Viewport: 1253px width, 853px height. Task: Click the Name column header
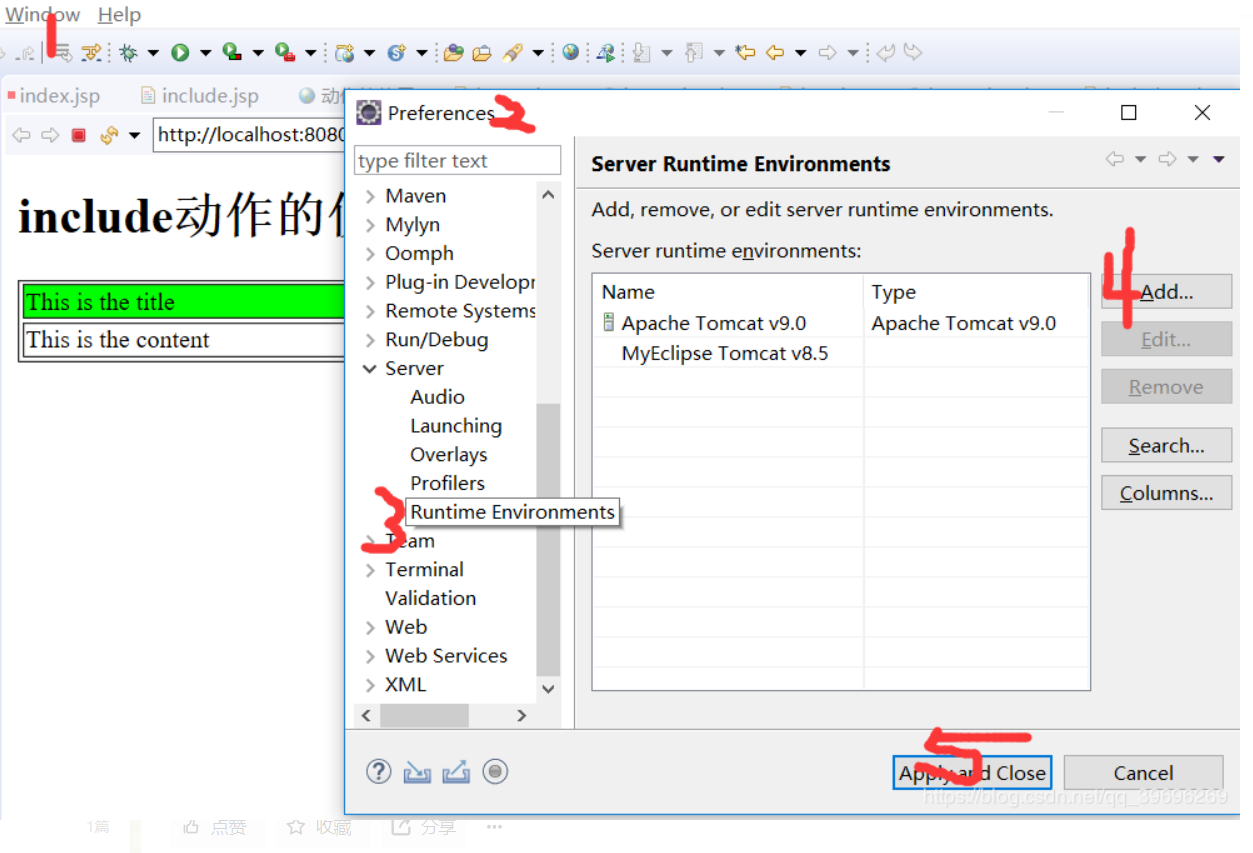tap(628, 292)
